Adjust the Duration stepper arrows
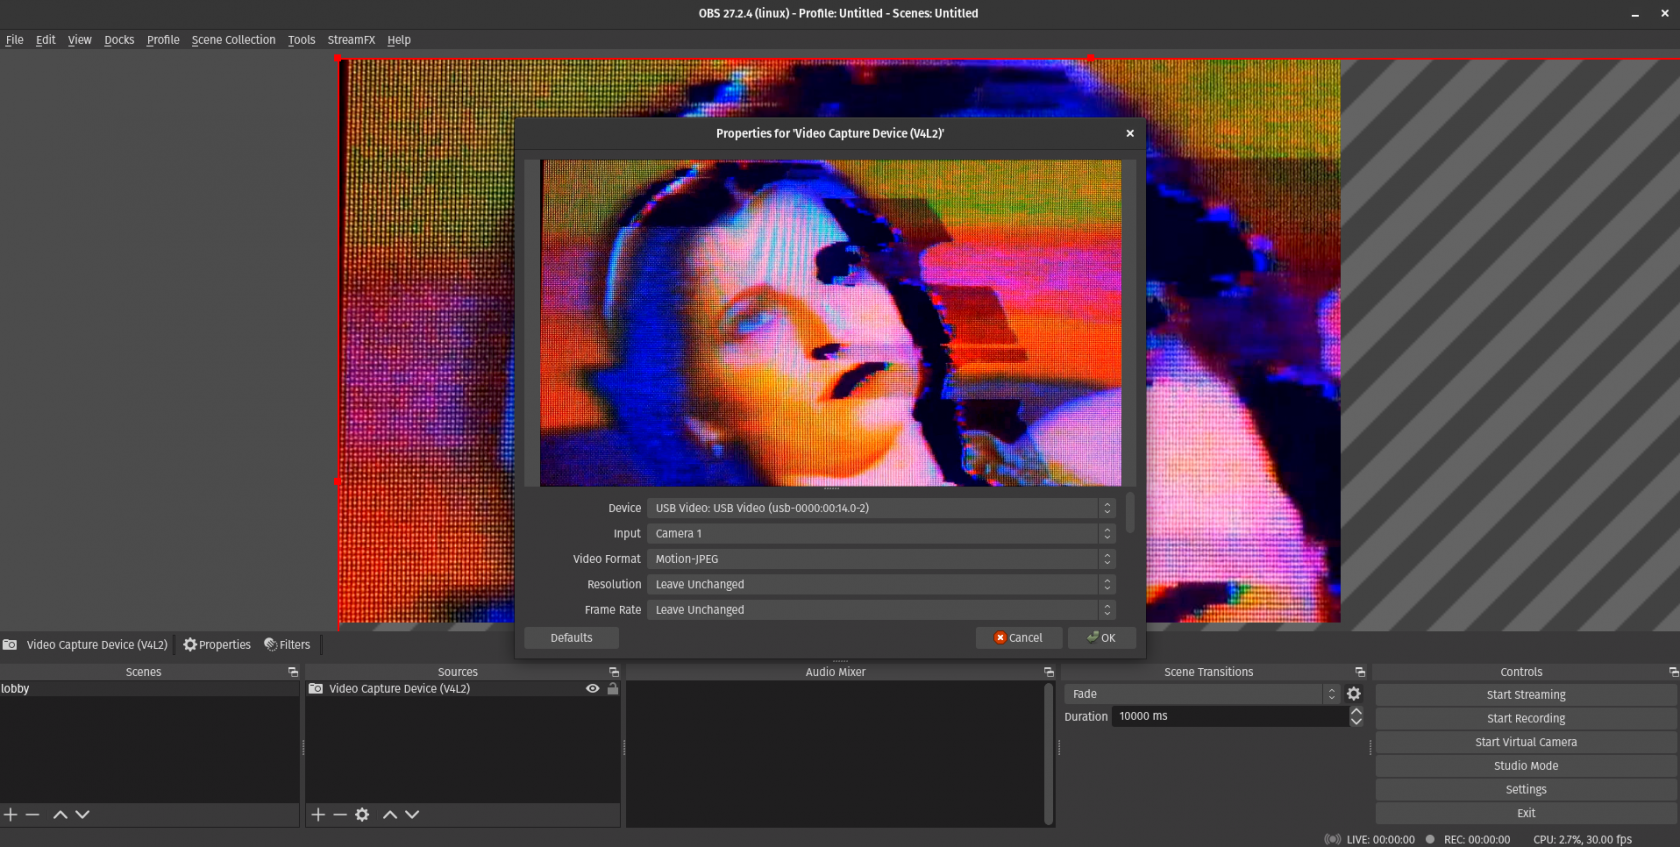 tap(1356, 716)
